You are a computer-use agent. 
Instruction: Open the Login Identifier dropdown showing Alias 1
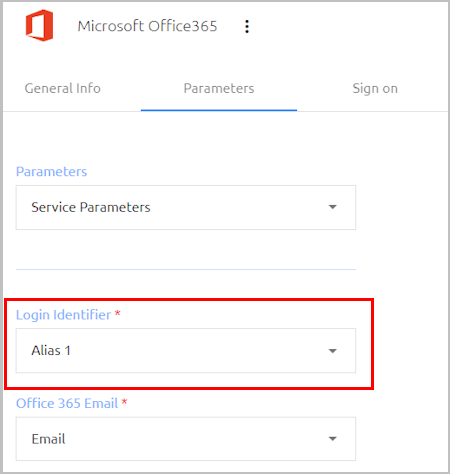click(186, 351)
